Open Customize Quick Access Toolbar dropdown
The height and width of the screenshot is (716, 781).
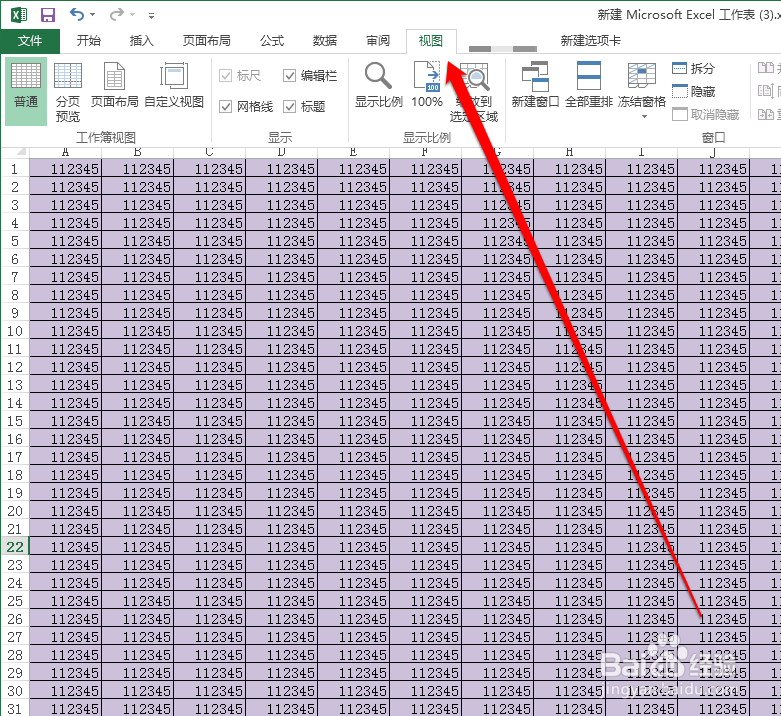point(151,16)
